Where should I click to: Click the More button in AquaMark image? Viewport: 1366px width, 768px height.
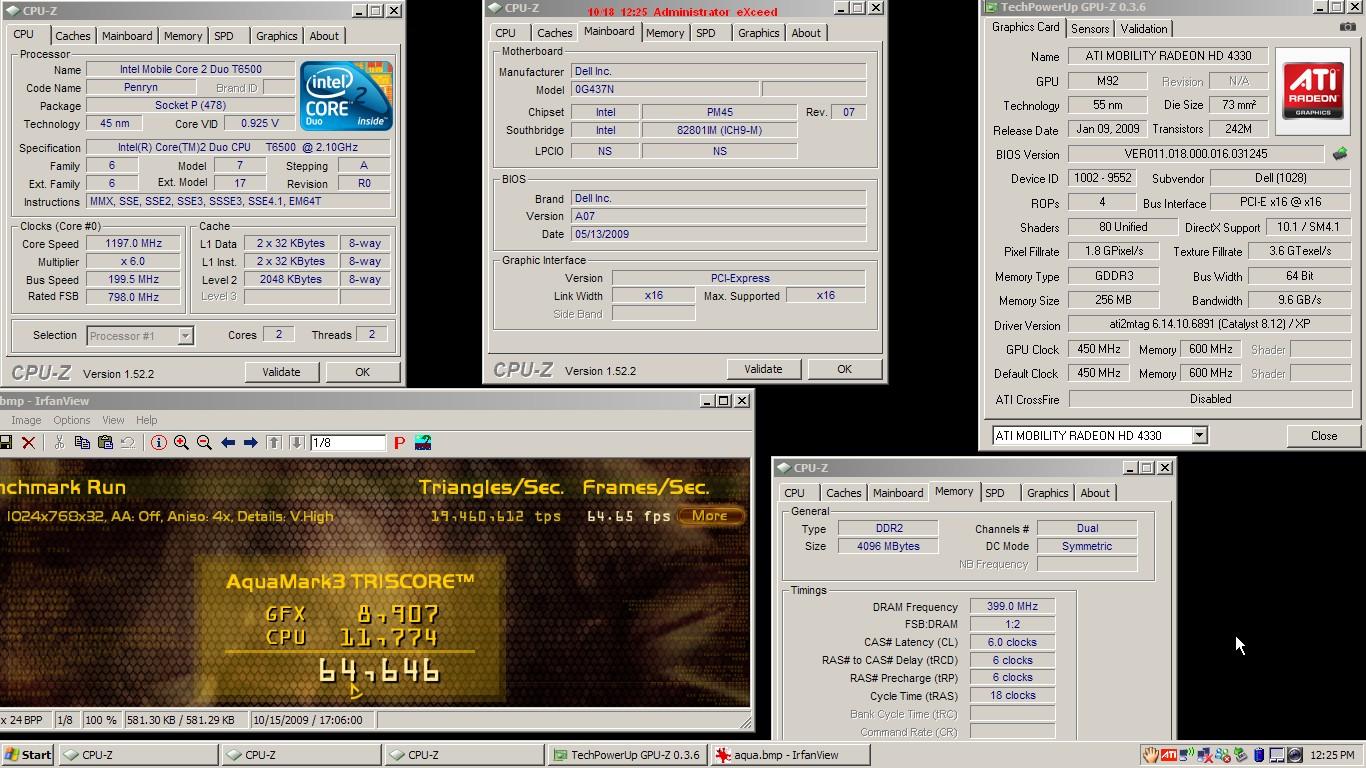click(x=710, y=516)
